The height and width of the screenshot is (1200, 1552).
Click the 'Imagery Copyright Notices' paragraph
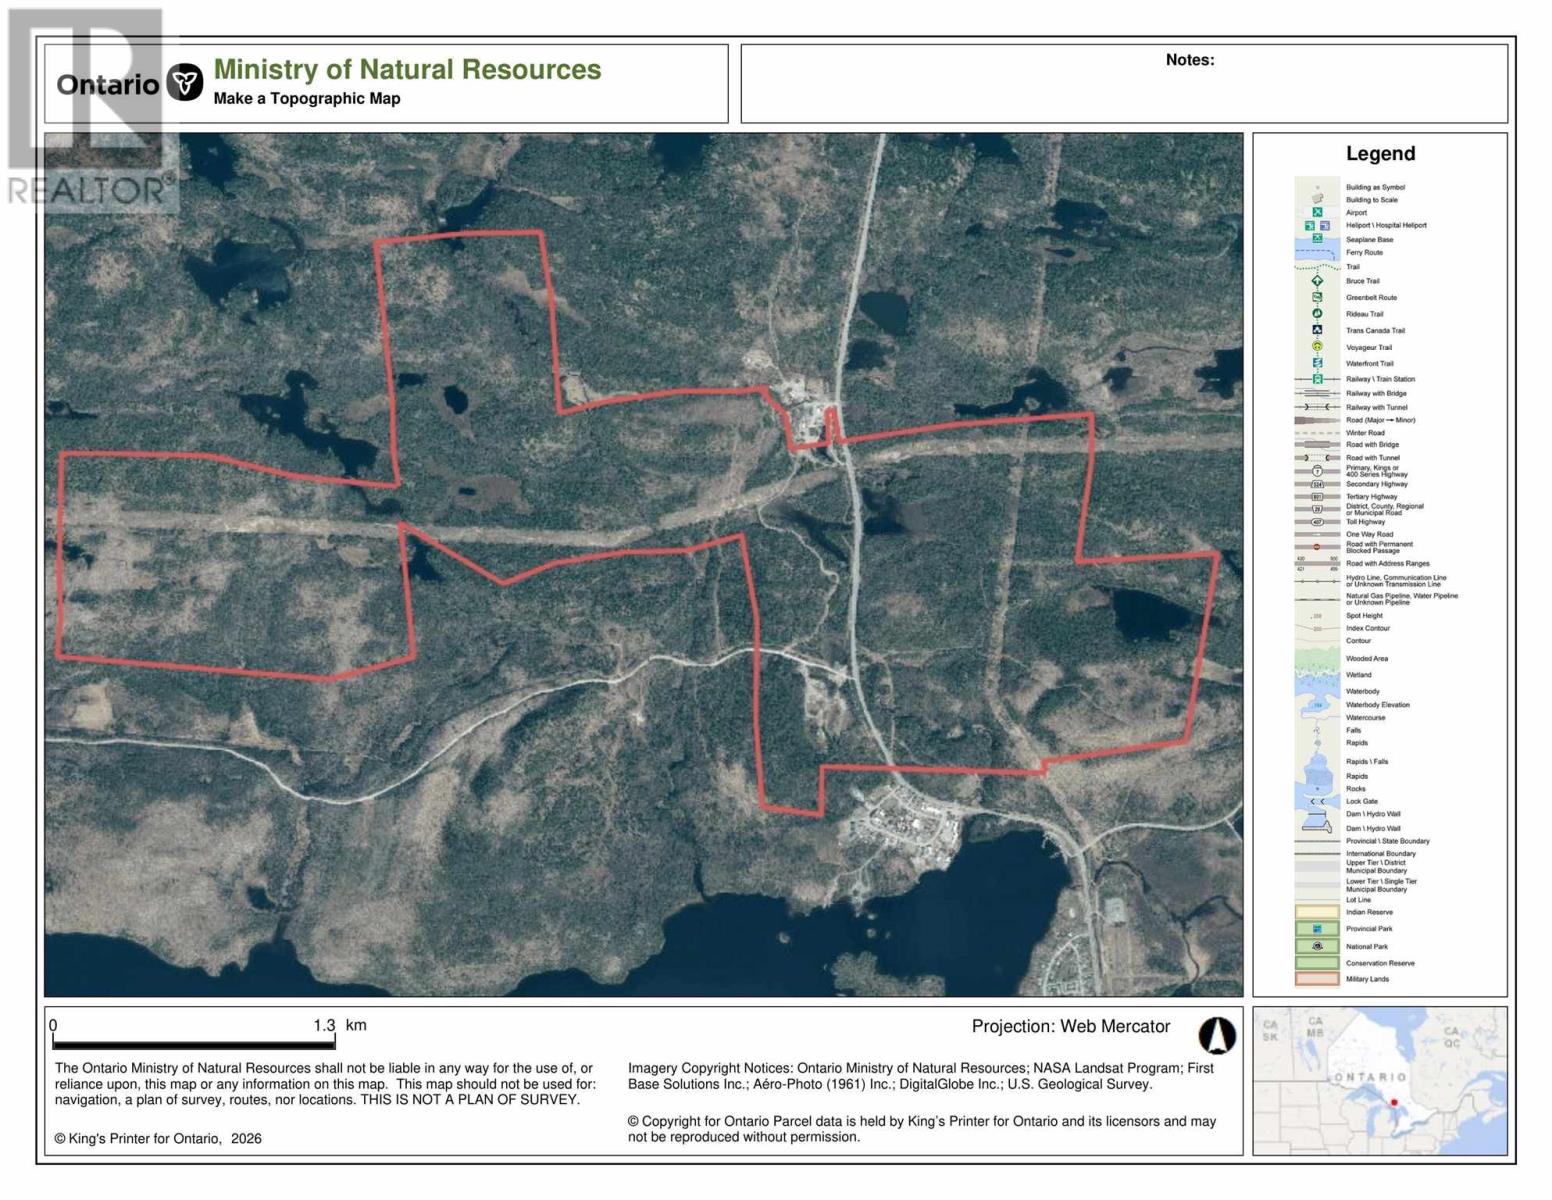point(921,1076)
